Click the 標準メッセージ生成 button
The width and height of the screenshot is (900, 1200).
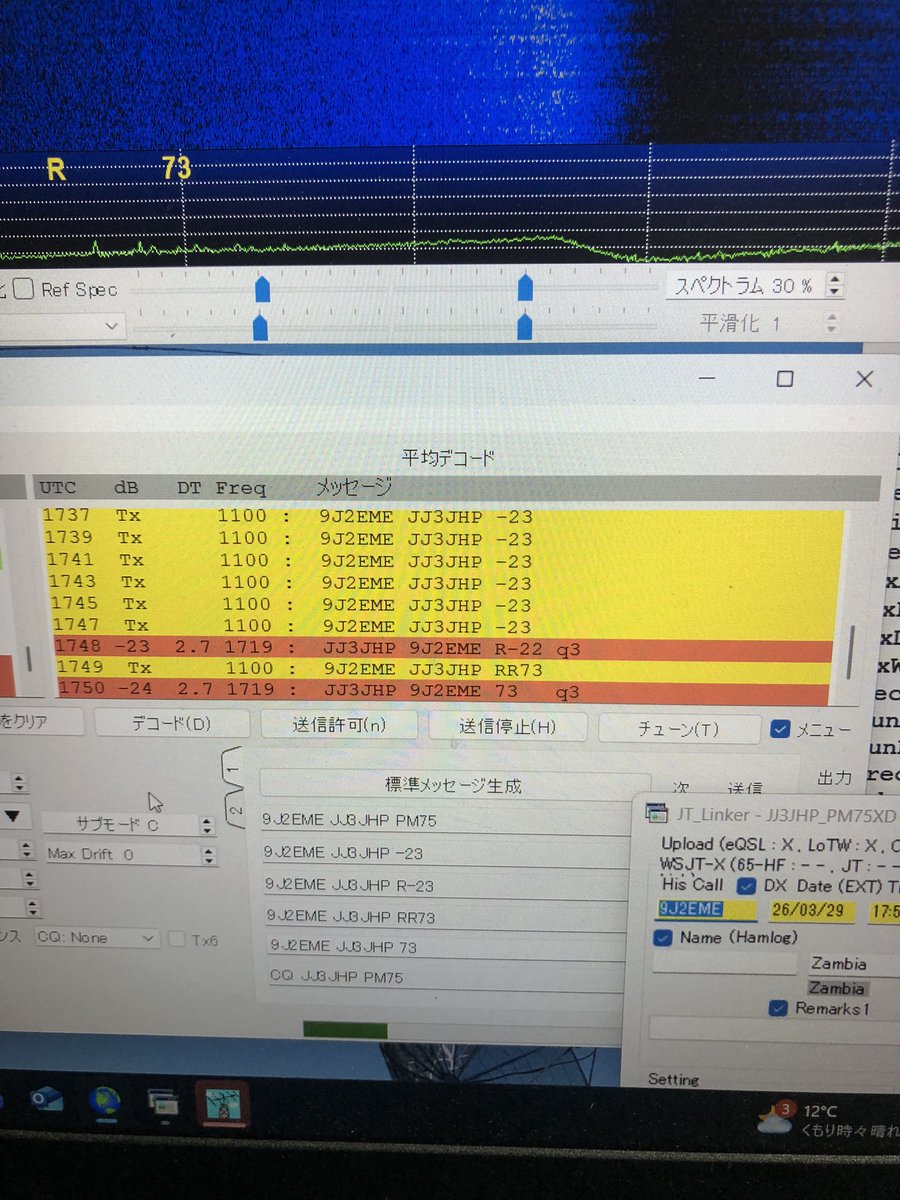(x=453, y=786)
